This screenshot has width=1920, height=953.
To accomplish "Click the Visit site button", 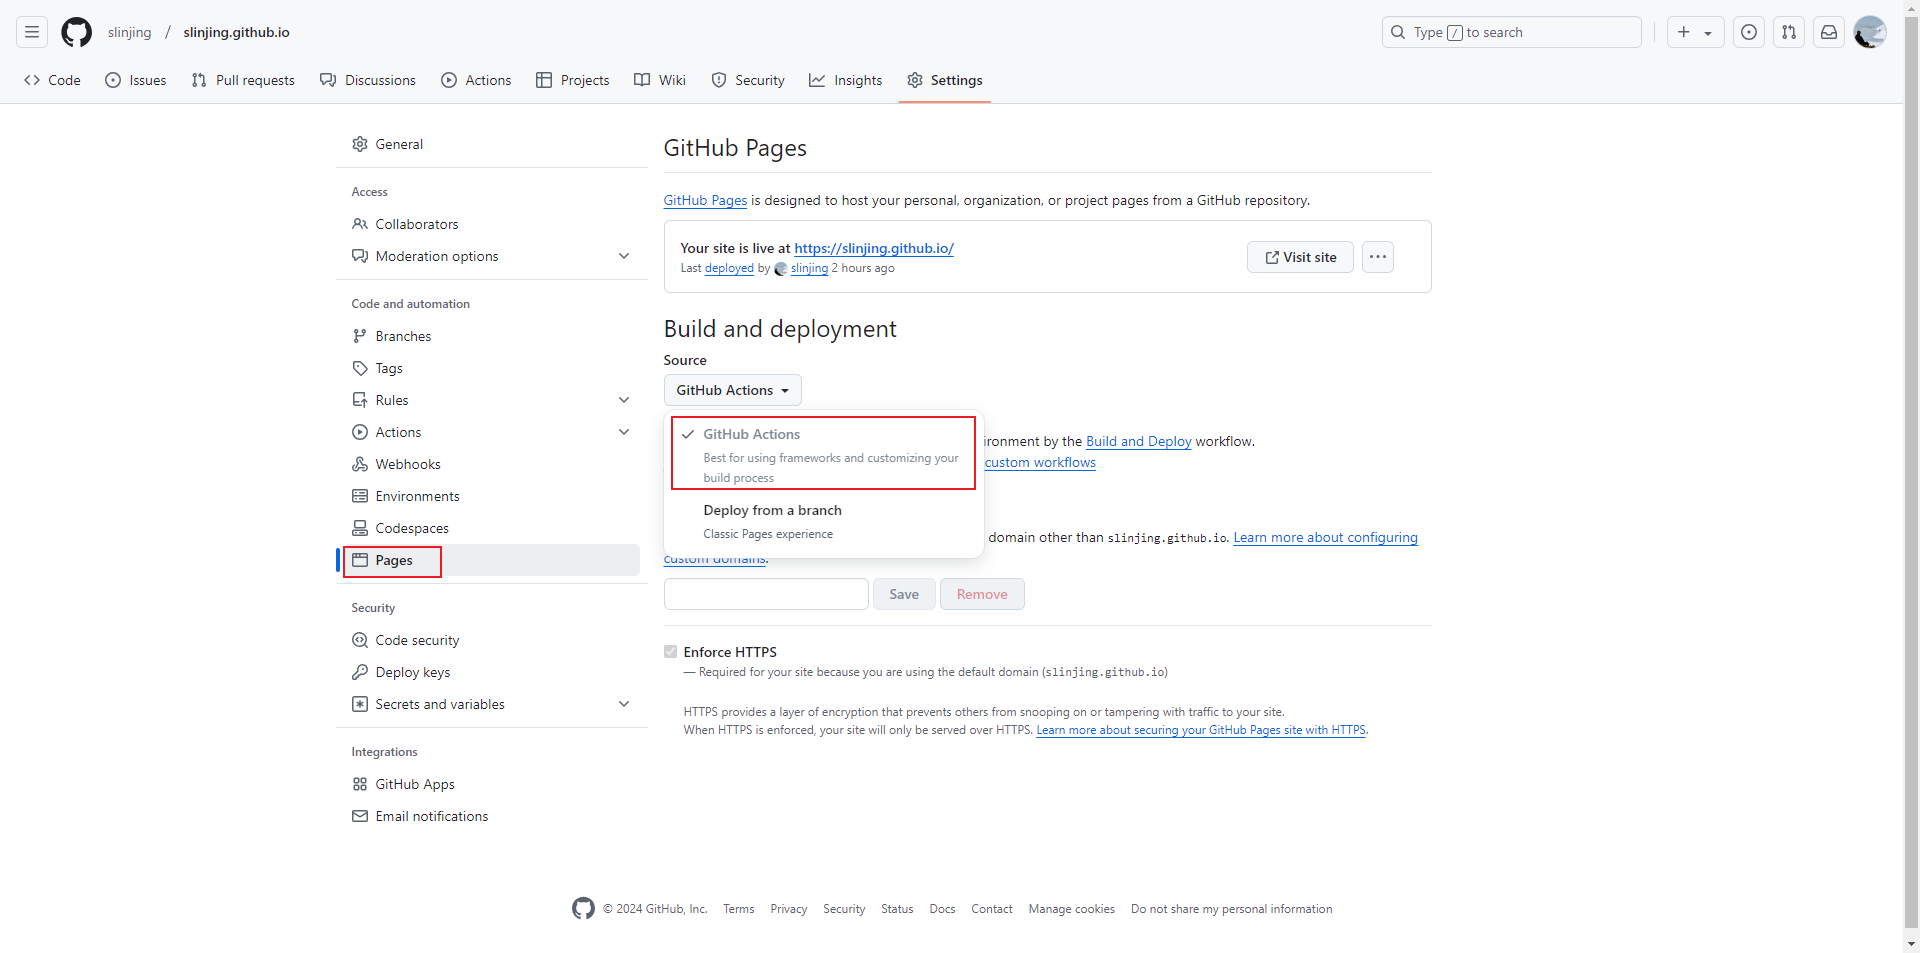I will (1300, 257).
